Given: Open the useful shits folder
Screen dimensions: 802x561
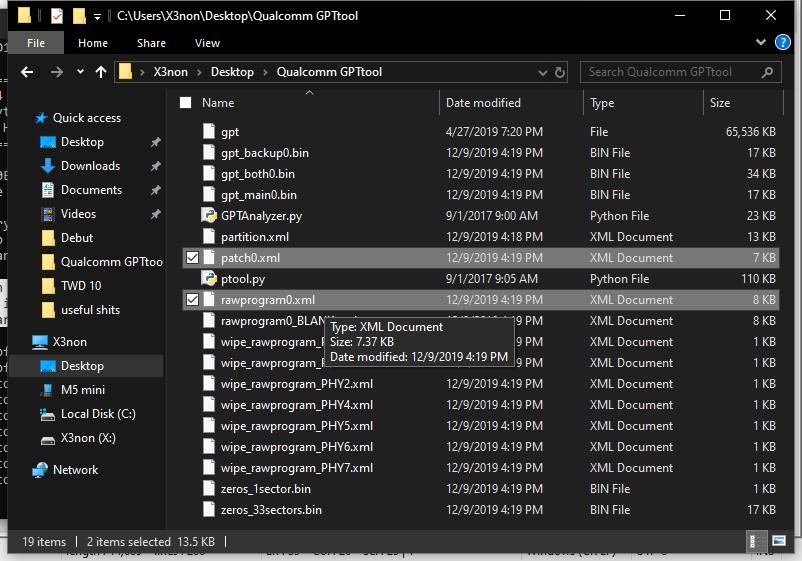Looking at the screenshot, I should click(91, 310).
